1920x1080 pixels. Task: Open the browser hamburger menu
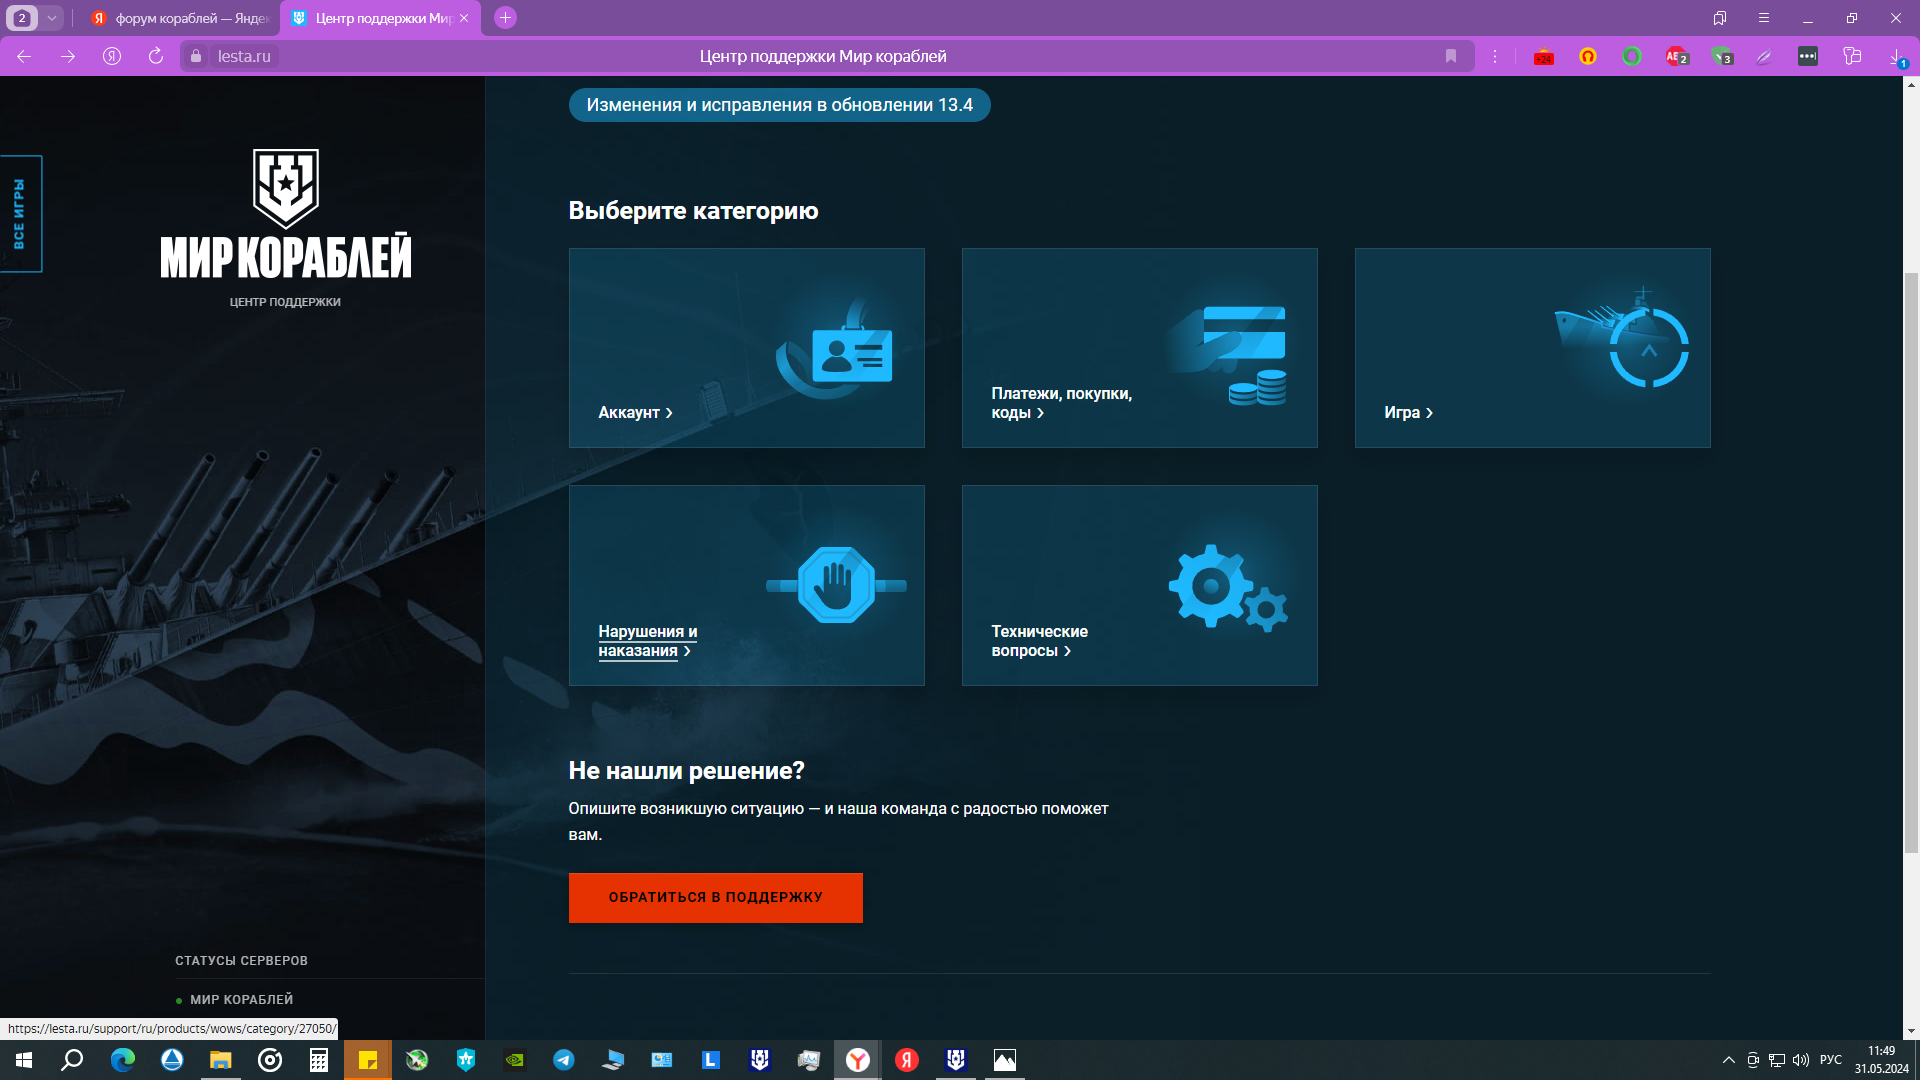(1763, 18)
